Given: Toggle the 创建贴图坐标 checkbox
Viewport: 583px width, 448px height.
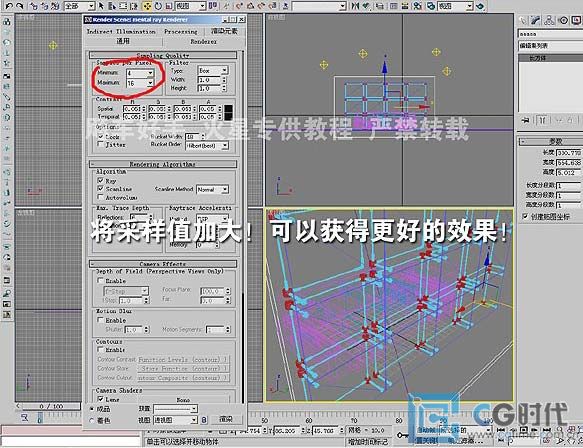Looking at the screenshot, I should tap(525, 216).
